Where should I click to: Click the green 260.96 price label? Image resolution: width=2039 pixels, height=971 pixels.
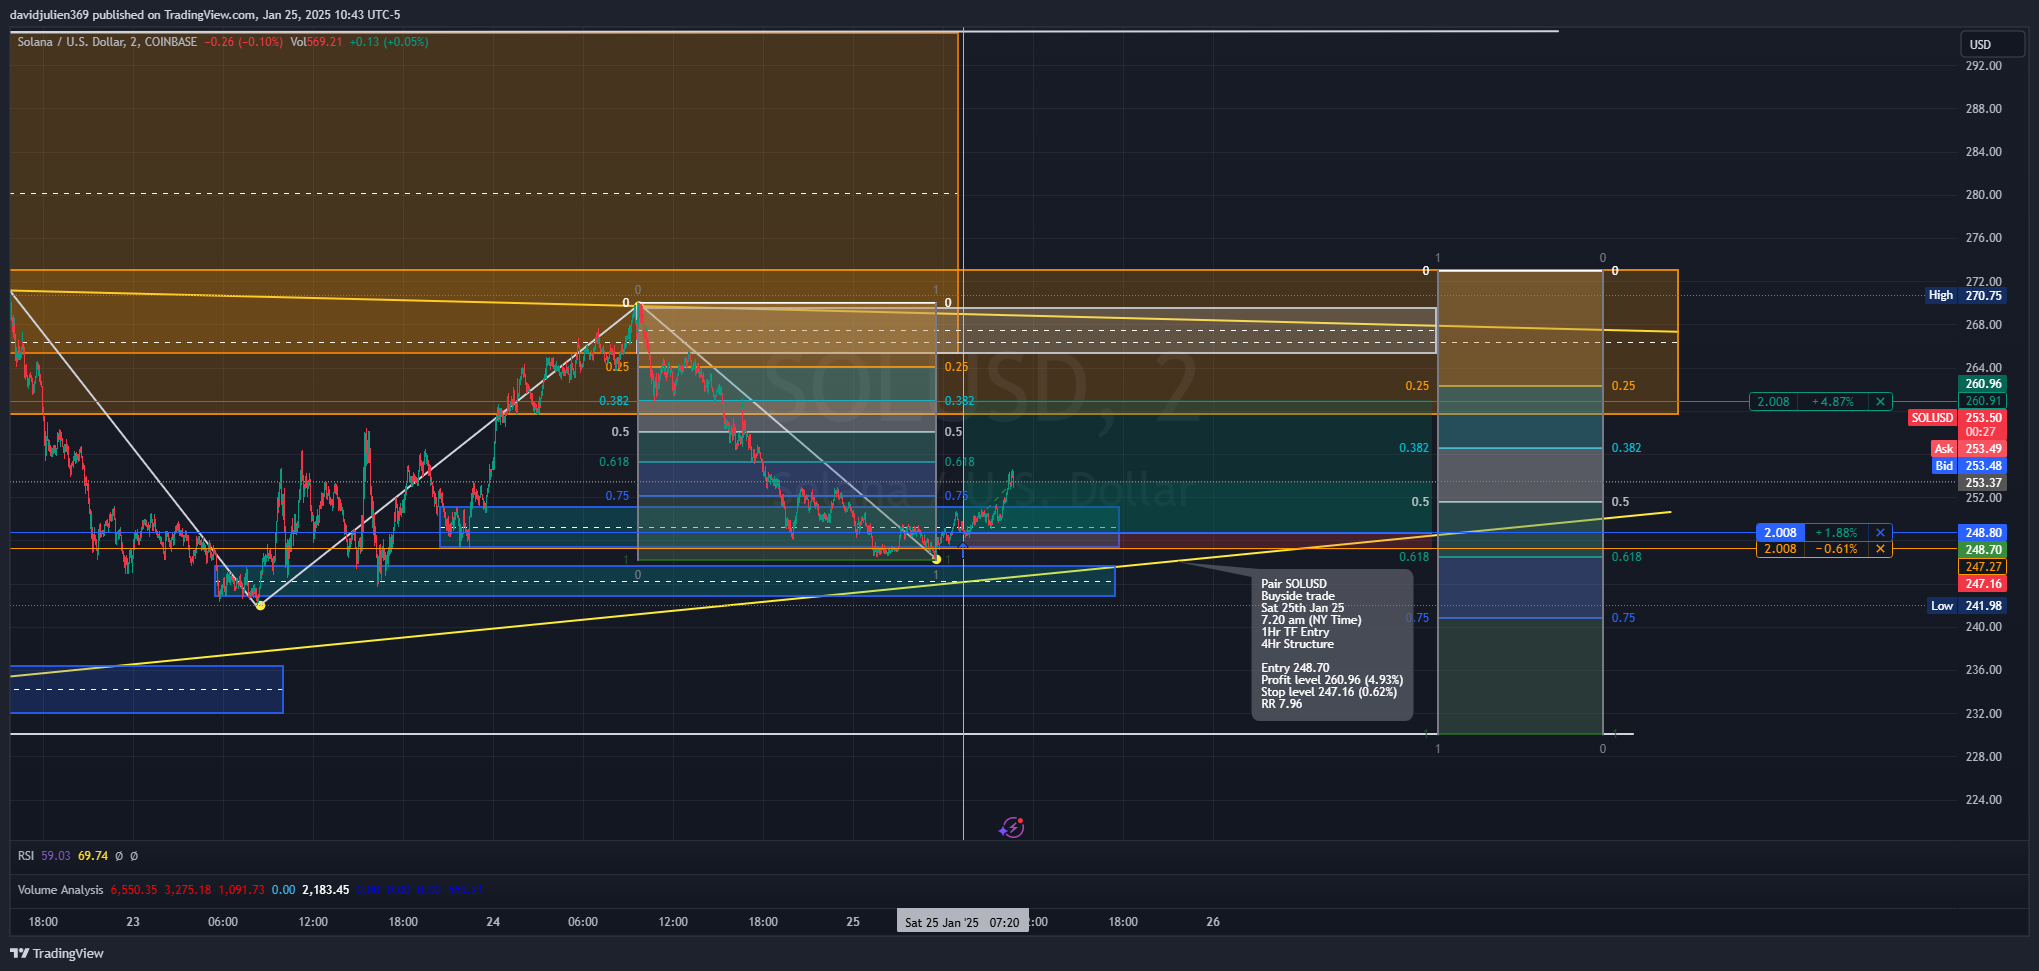pyautogui.click(x=1983, y=384)
